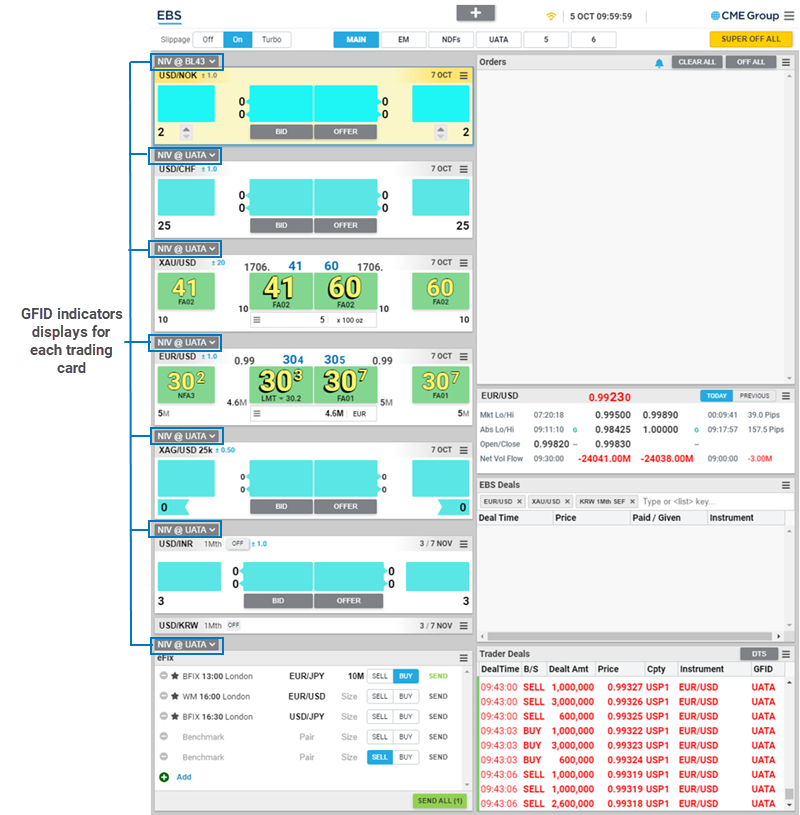Image resolution: width=800 pixels, height=815 pixels.
Task: Open the USD/NOK card hamburger menu
Action: [x=463, y=75]
